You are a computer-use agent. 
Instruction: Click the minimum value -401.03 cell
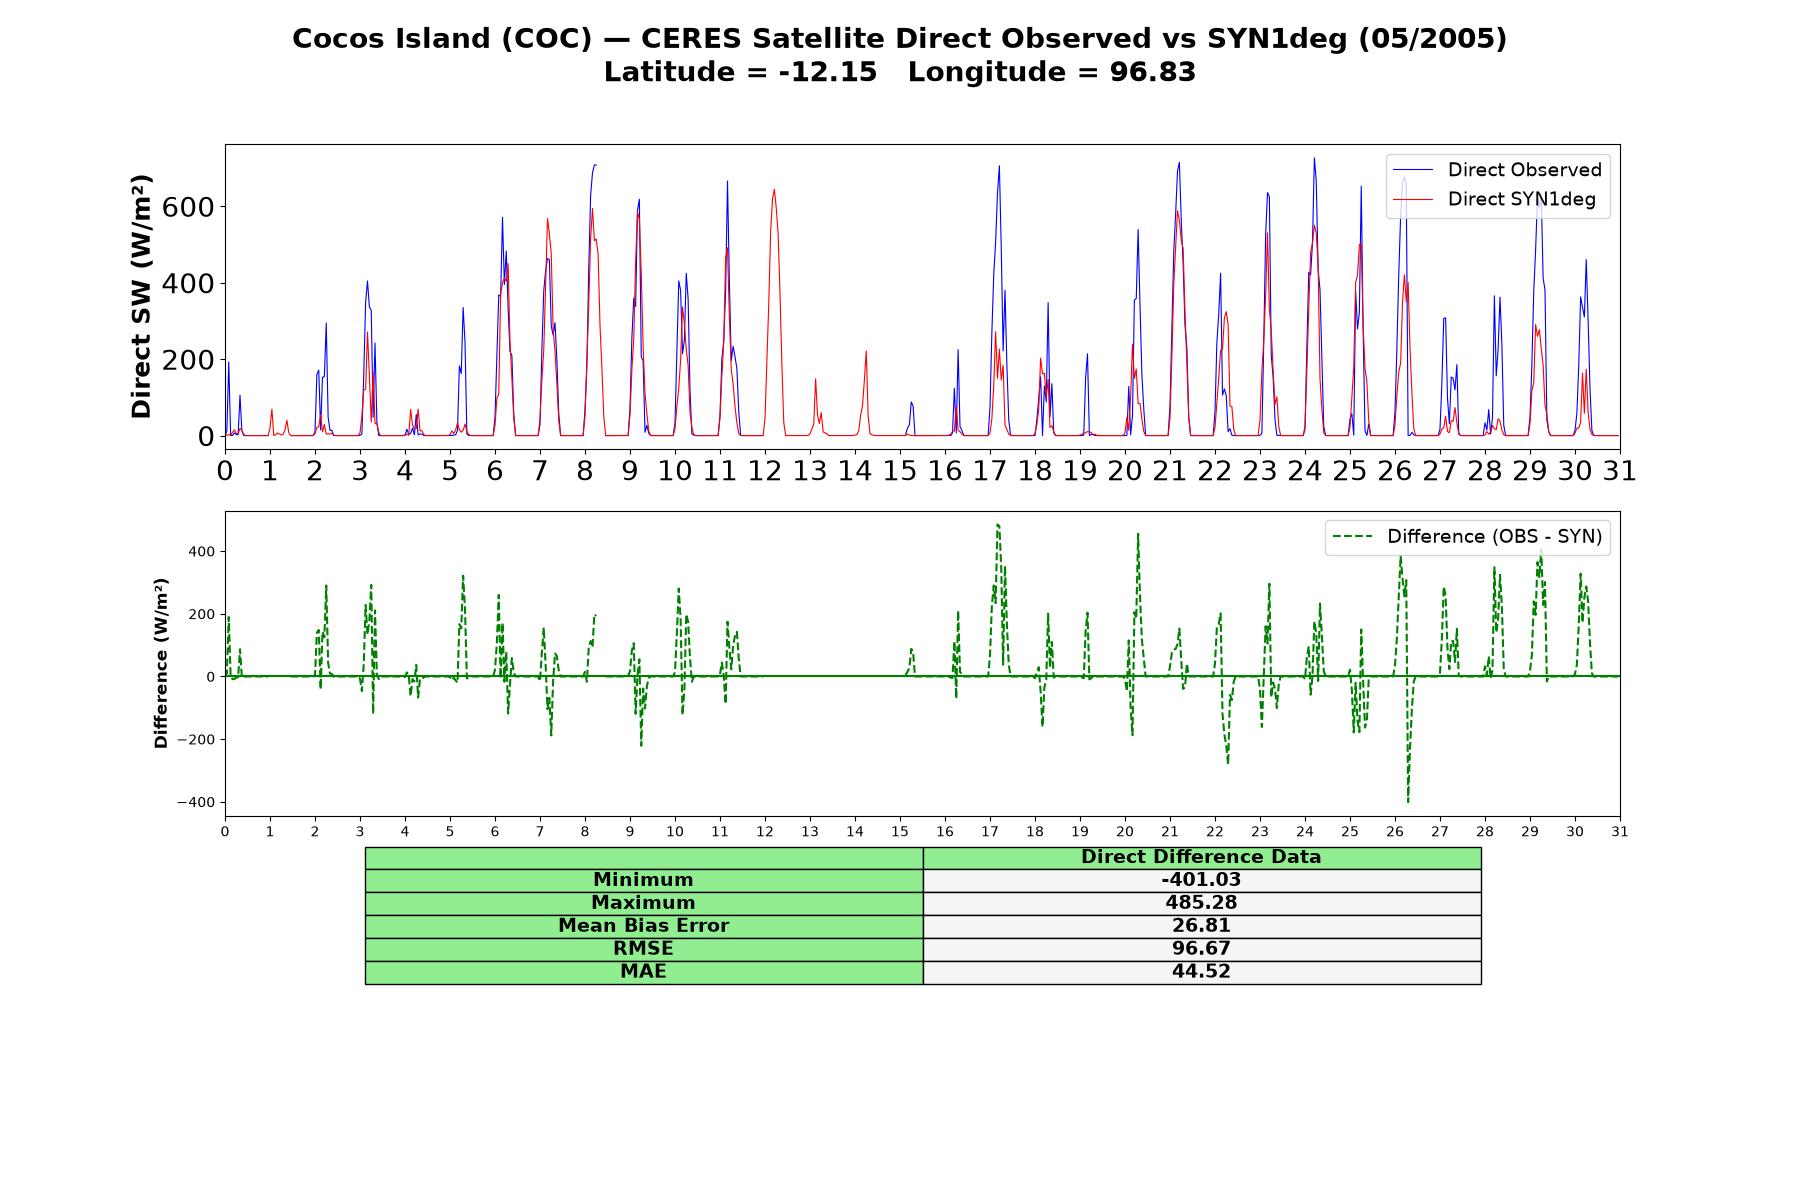pyautogui.click(x=1201, y=880)
